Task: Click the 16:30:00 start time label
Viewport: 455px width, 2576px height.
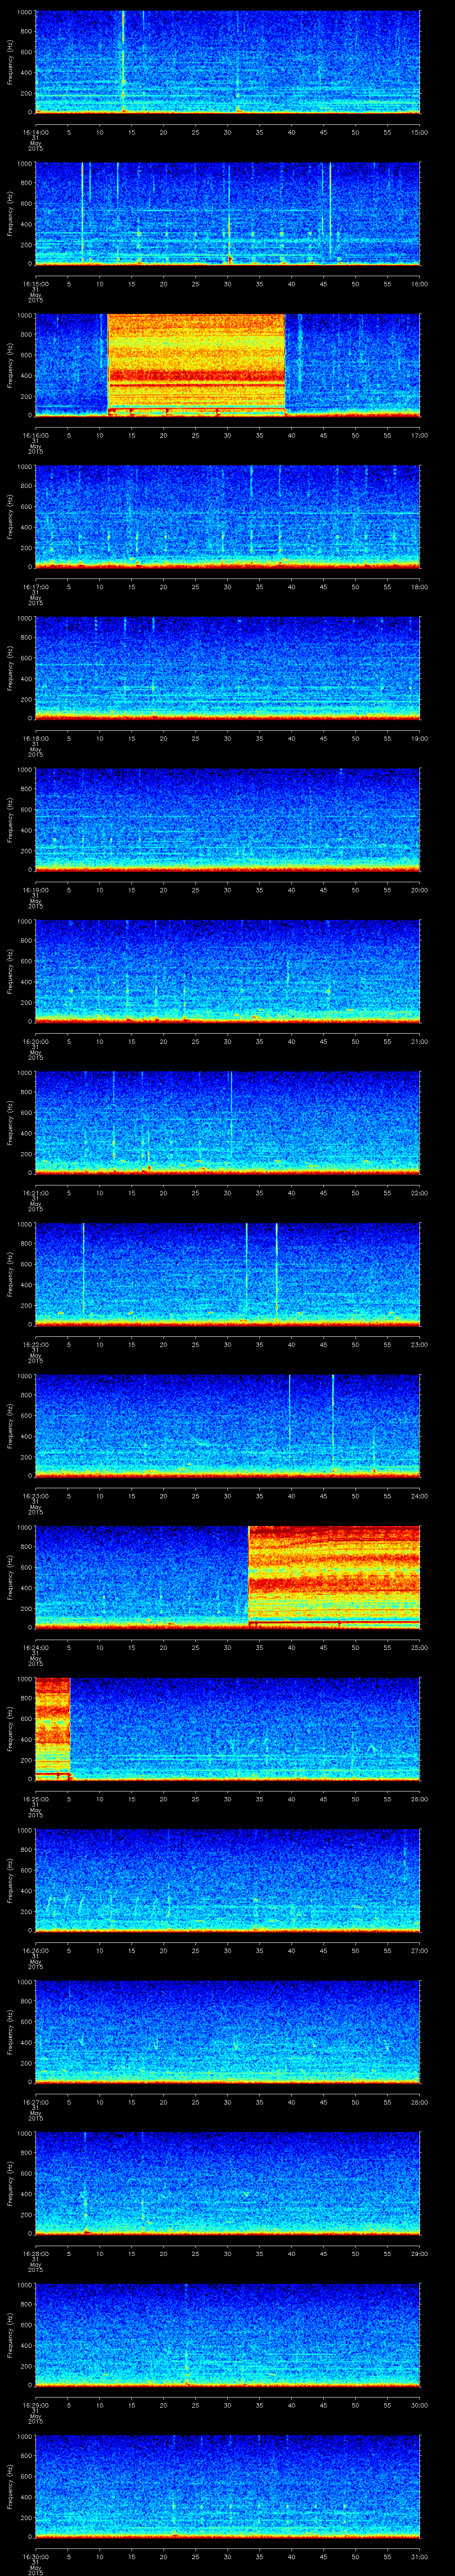Action: coord(35,2556)
